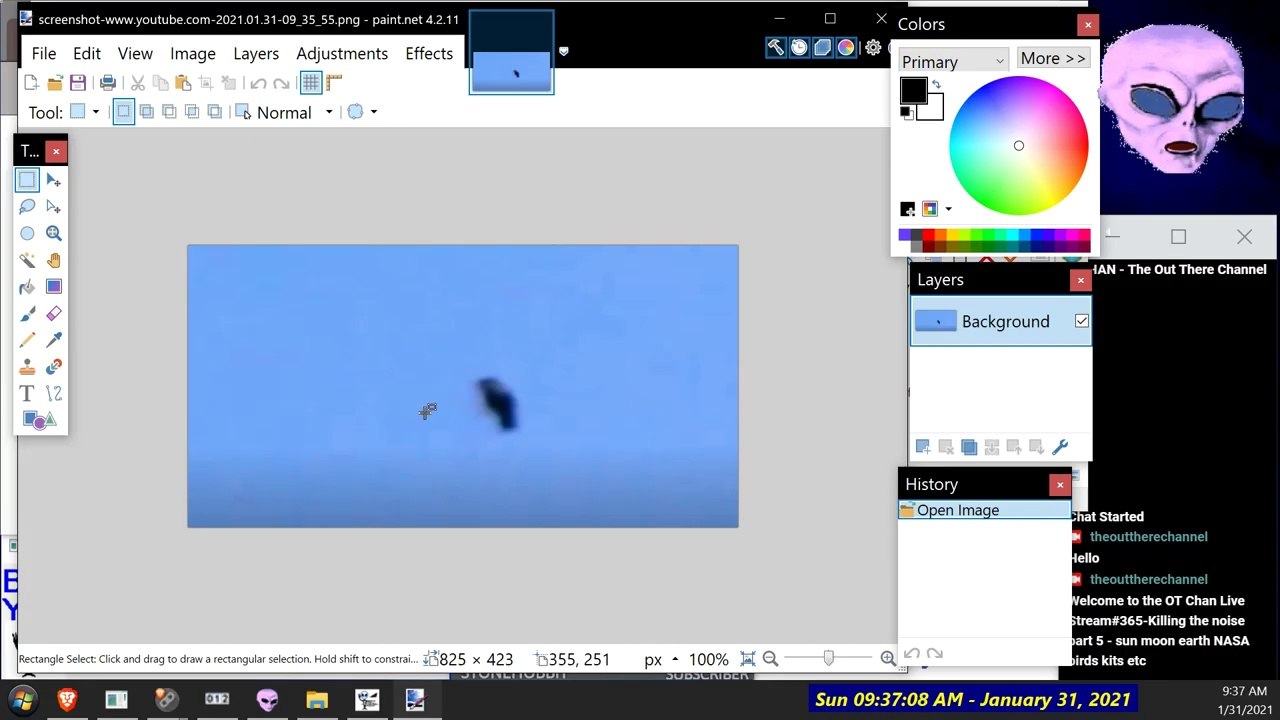Image resolution: width=1280 pixels, height=720 pixels.
Task: Toggle the History window visibility button
Action: click(x=799, y=47)
